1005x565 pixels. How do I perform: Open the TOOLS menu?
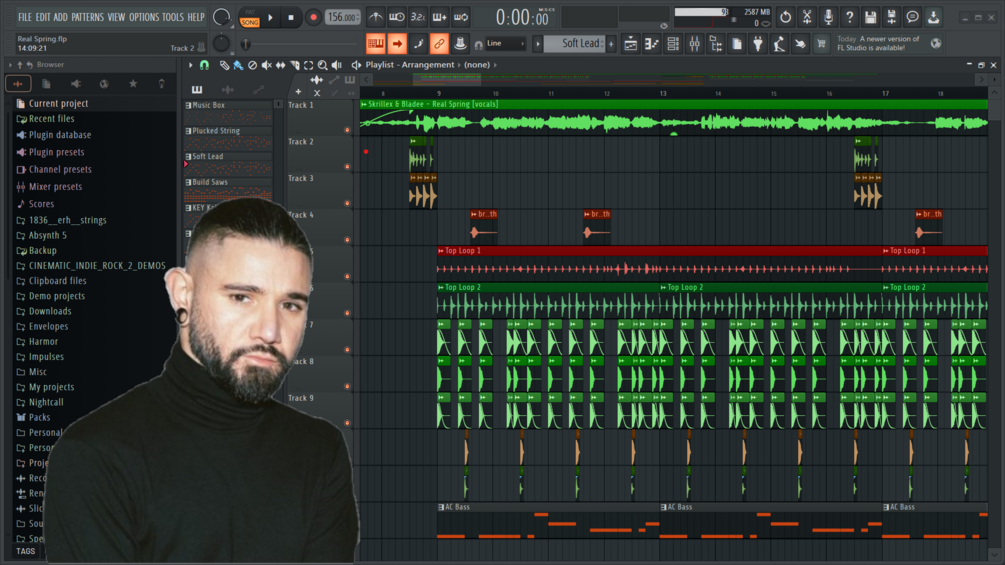[x=172, y=17]
